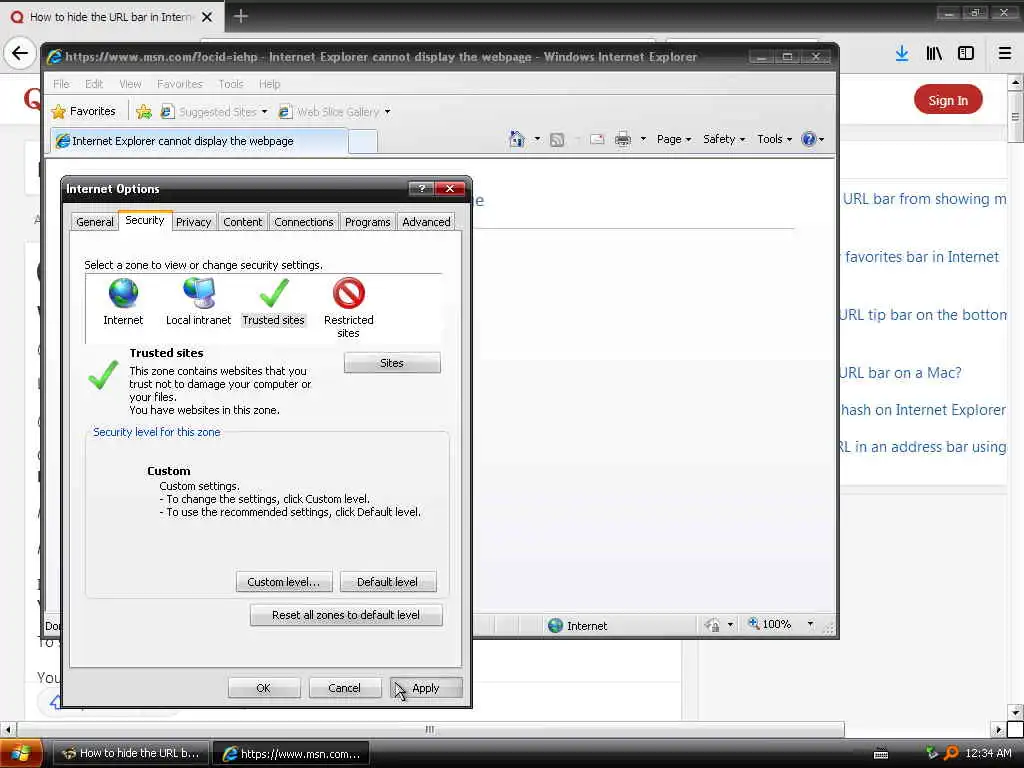Click the IE Help question mark icon
The height and width of the screenshot is (768, 1024).
pos(808,139)
